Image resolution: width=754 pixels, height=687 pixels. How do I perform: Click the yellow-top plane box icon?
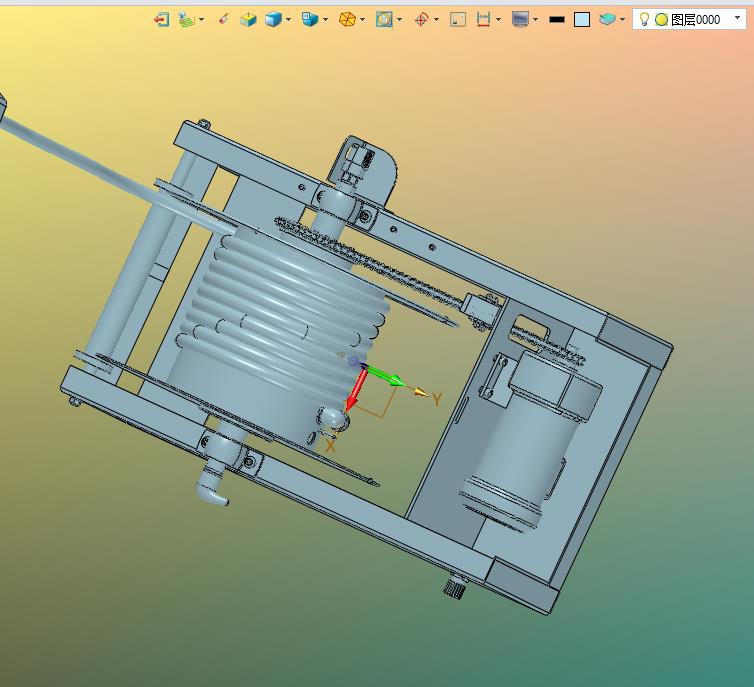pyautogui.click(x=248, y=20)
